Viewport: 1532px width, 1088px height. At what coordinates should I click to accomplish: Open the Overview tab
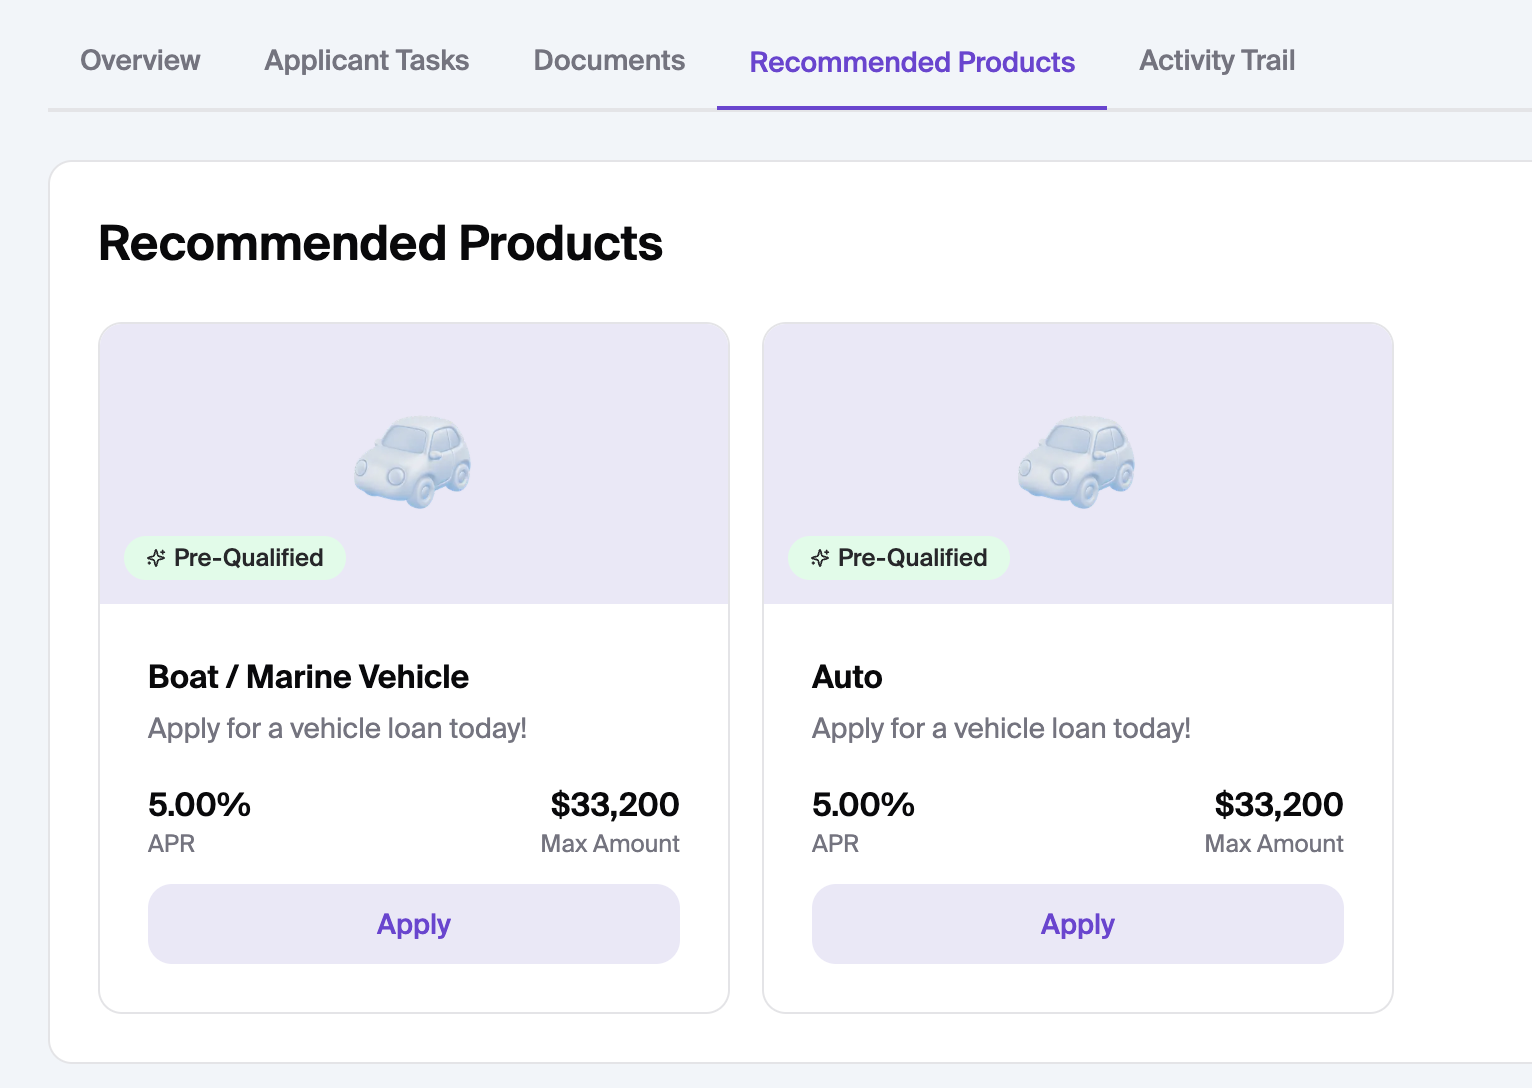tap(140, 60)
